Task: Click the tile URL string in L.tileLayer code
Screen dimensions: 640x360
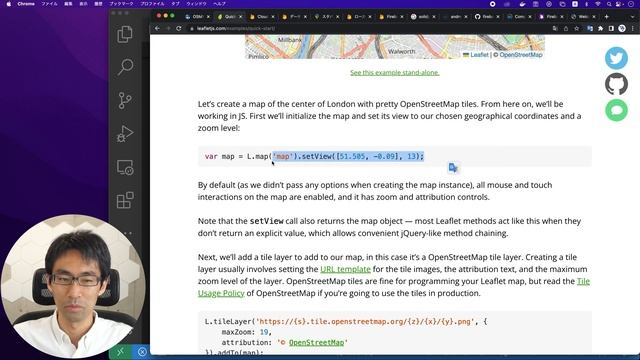Action: point(365,322)
